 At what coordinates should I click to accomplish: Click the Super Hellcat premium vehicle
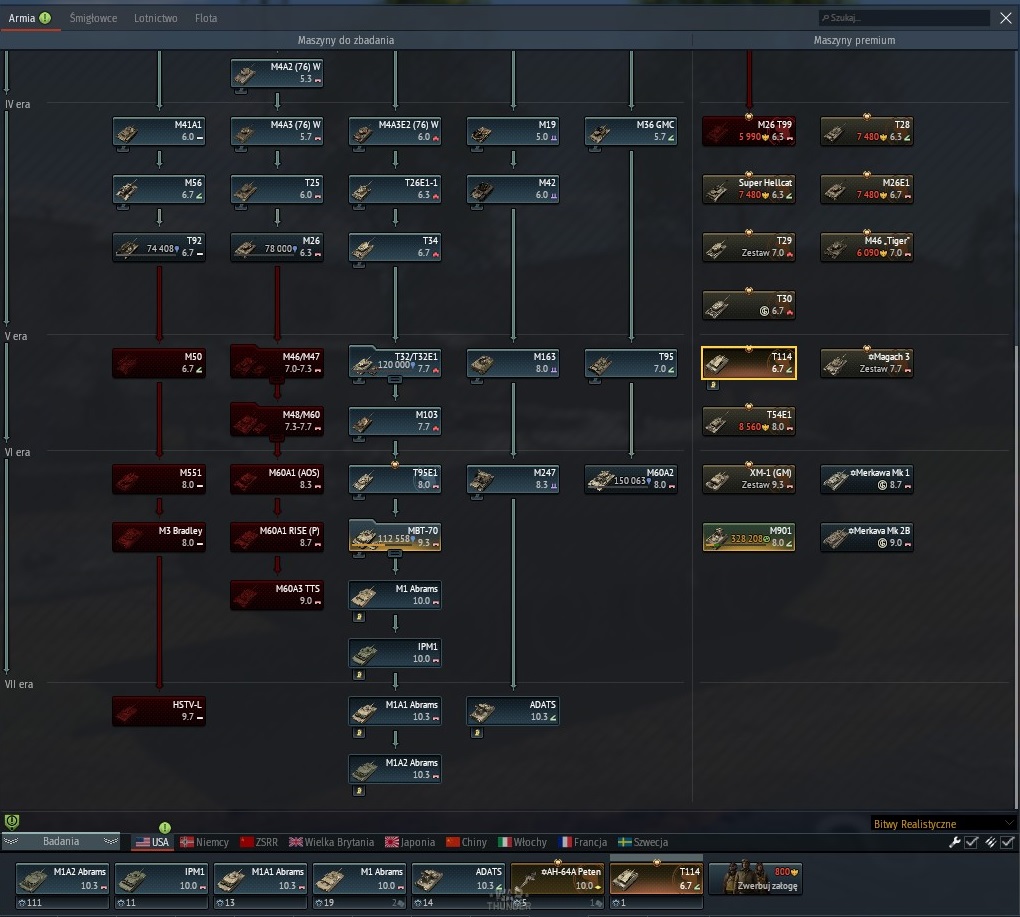pos(749,189)
